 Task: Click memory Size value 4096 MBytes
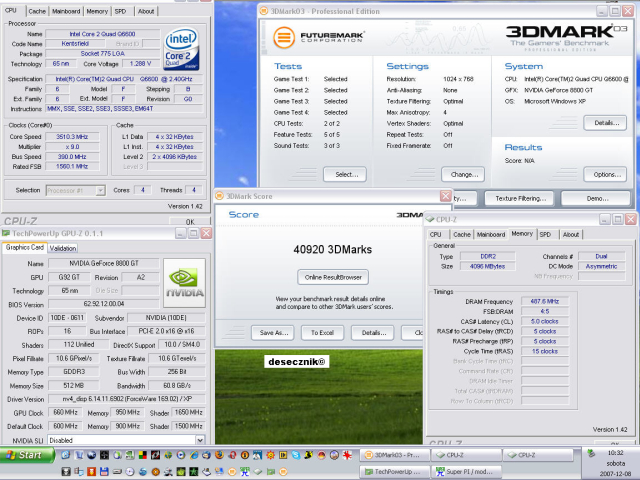click(x=487, y=266)
